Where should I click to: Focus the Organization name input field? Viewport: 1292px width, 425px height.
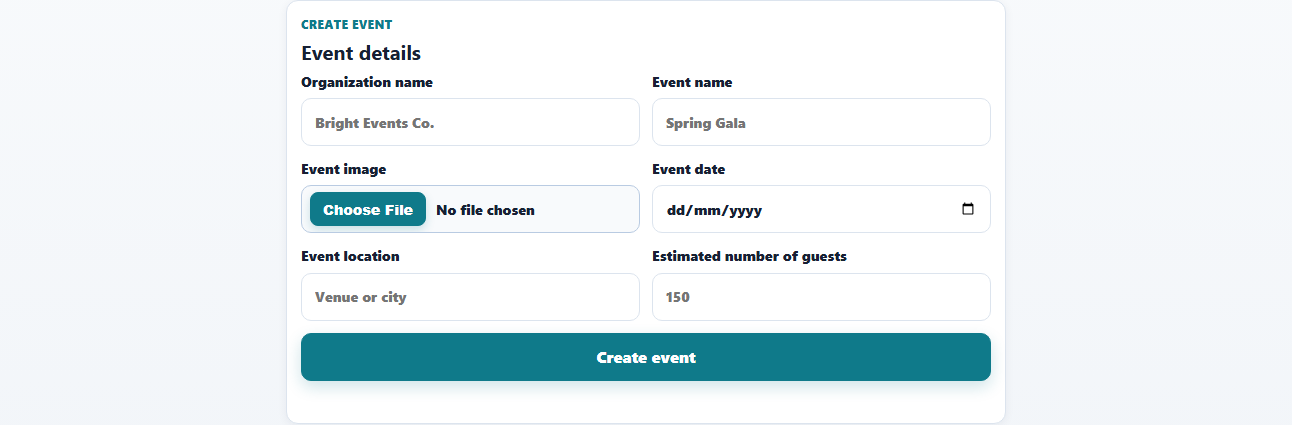(x=470, y=122)
